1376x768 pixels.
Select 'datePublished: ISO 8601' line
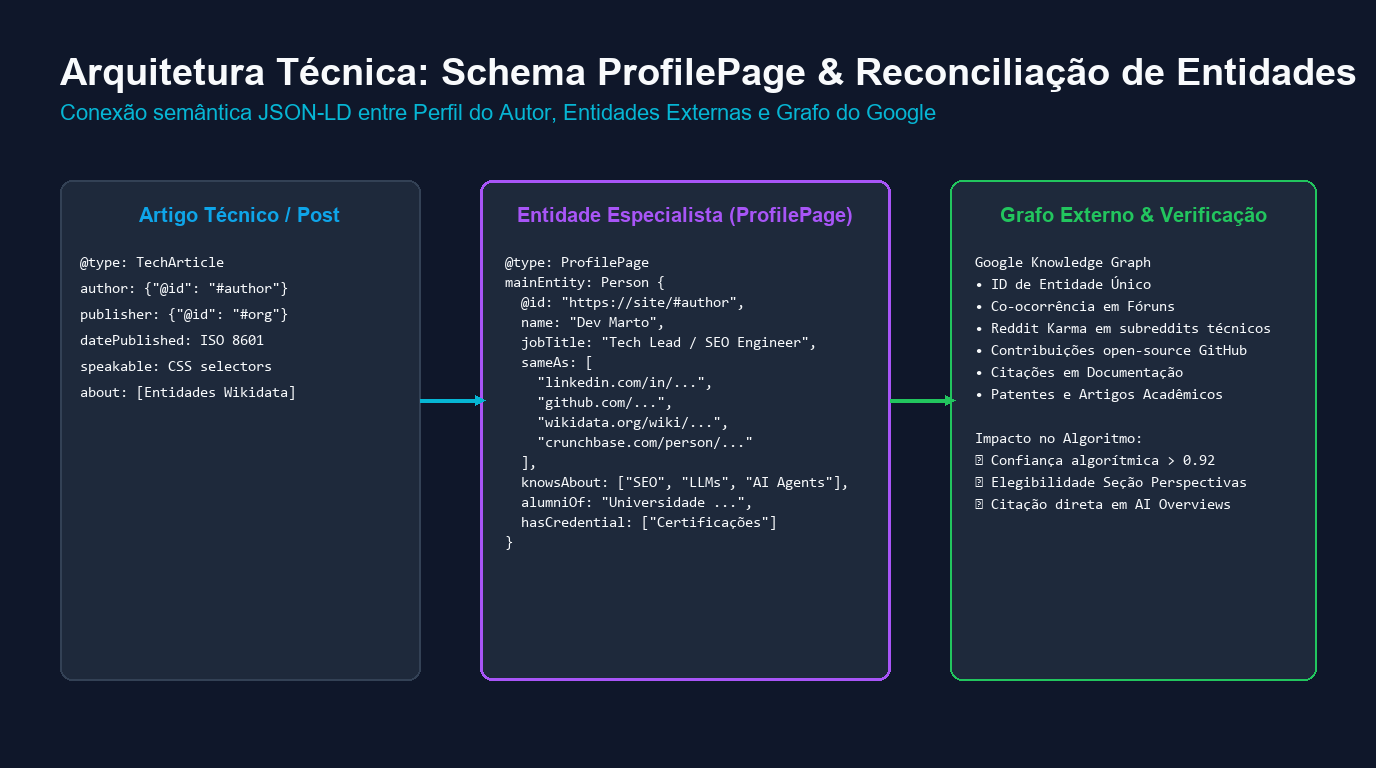click(x=172, y=341)
